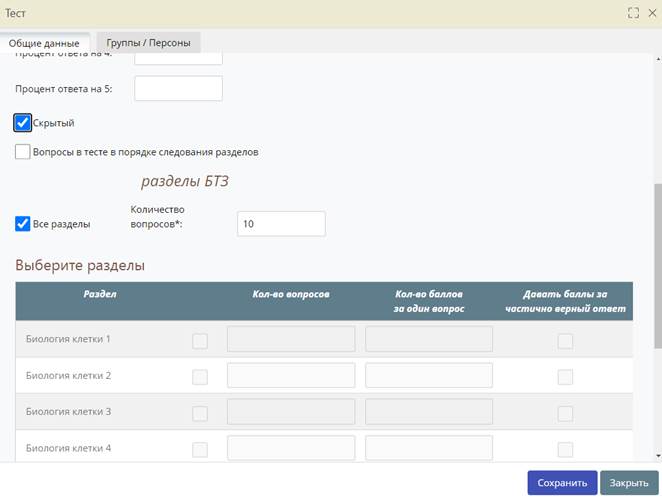This screenshot has width=662, height=502.
Task: Click points per question field for Биология клетки 2
Action: pyautogui.click(x=429, y=376)
